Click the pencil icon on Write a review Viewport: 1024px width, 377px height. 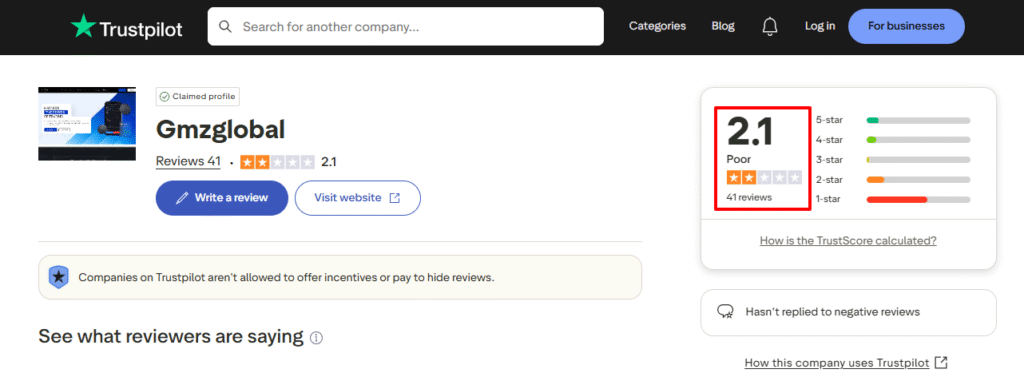coord(182,198)
